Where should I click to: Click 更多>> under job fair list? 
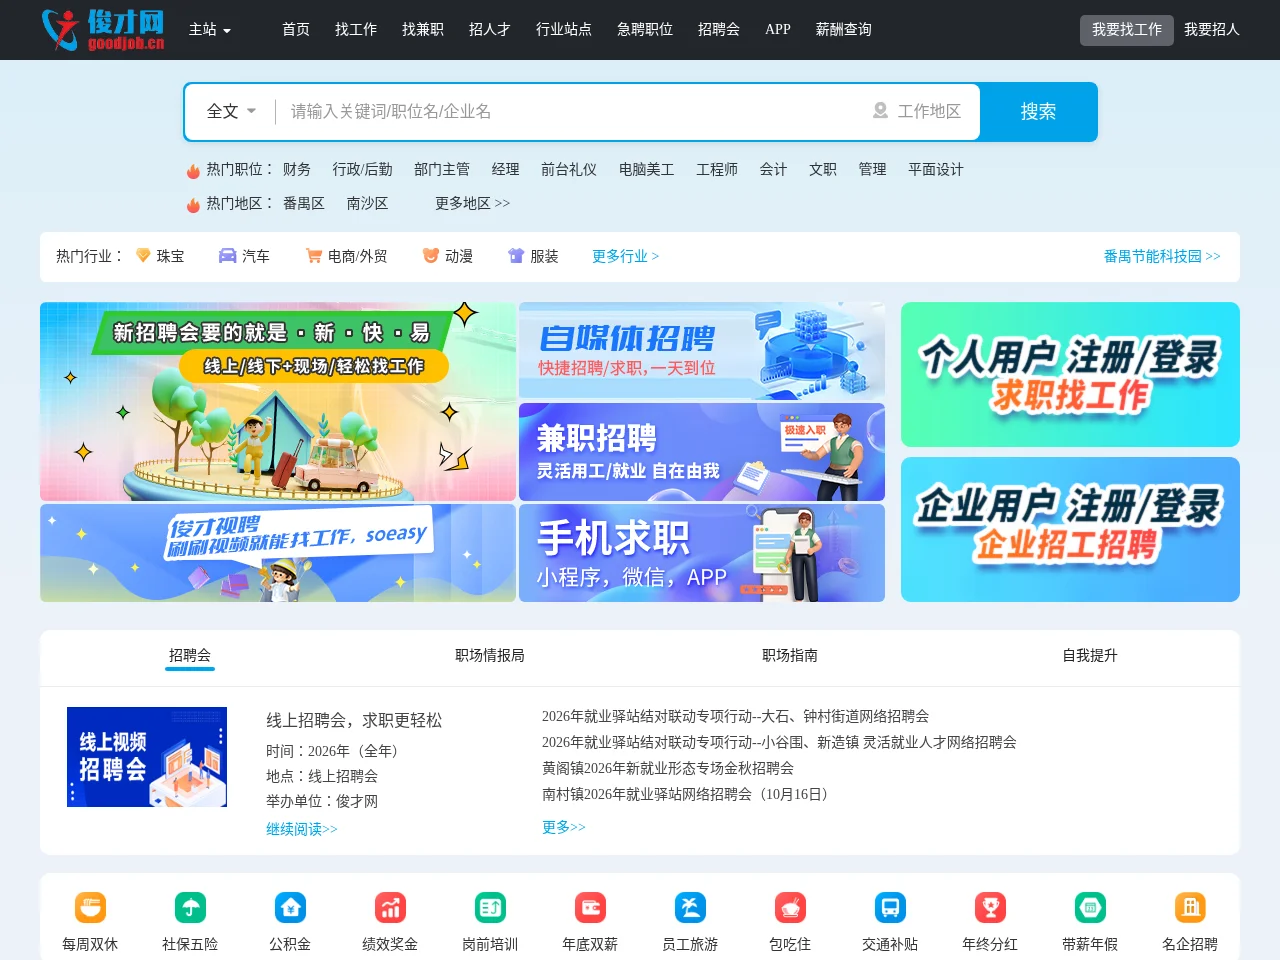click(x=564, y=827)
